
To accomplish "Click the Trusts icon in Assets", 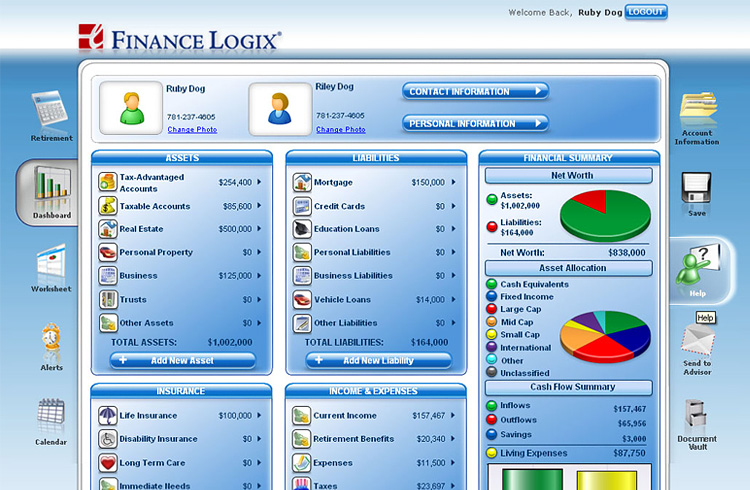I will tap(108, 300).
